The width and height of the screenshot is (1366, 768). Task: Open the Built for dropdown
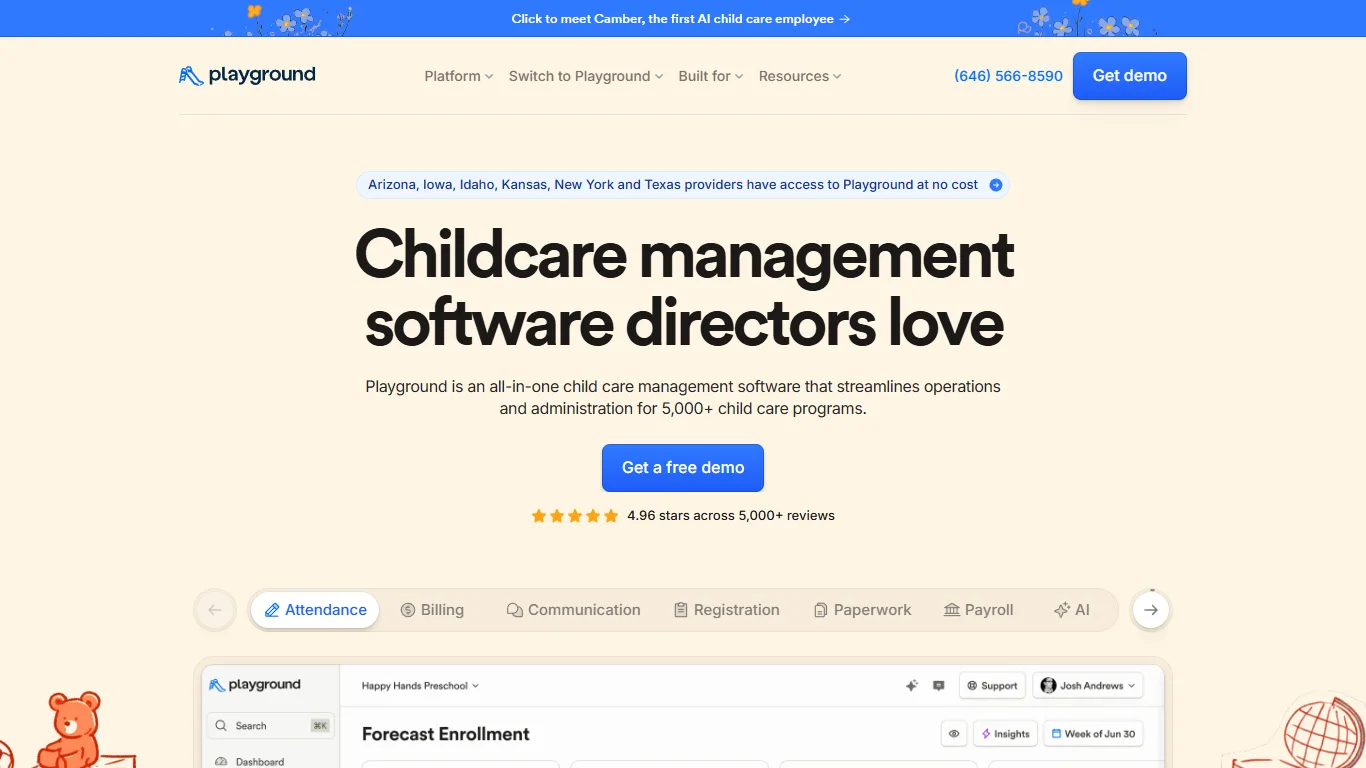pyautogui.click(x=711, y=76)
